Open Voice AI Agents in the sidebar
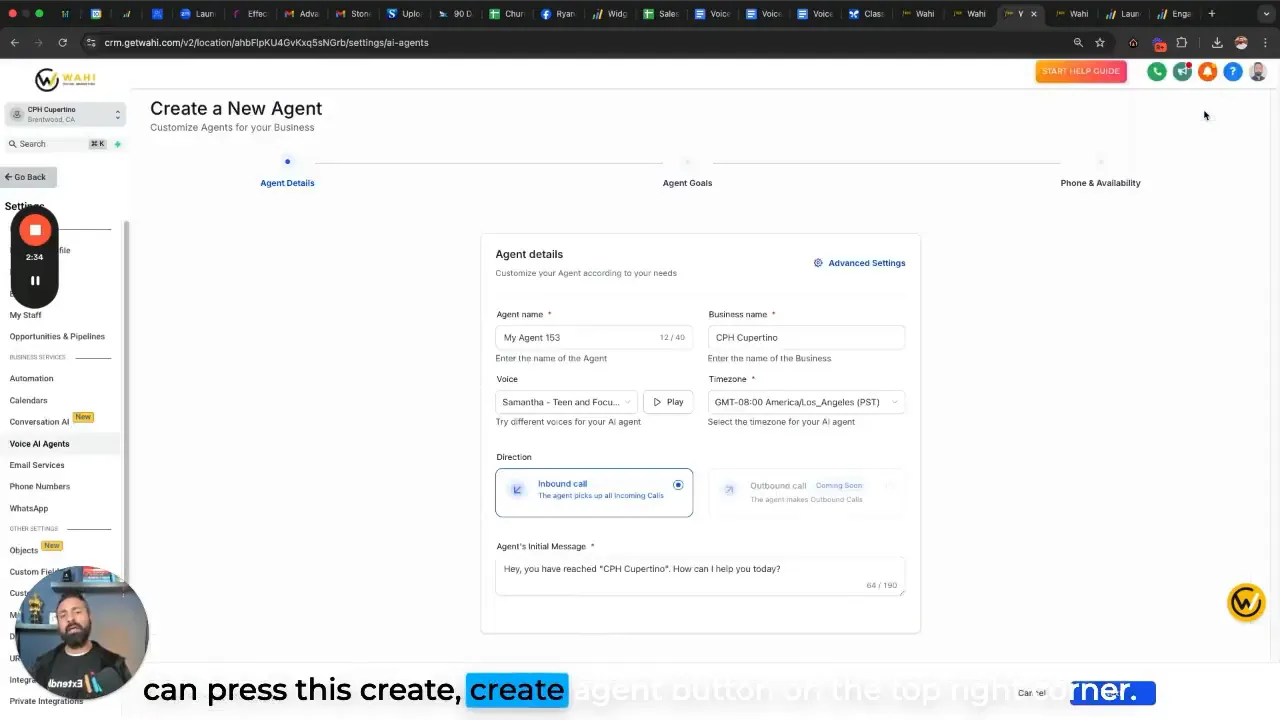The width and height of the screenshot is (1280, 720). (40, 444)
